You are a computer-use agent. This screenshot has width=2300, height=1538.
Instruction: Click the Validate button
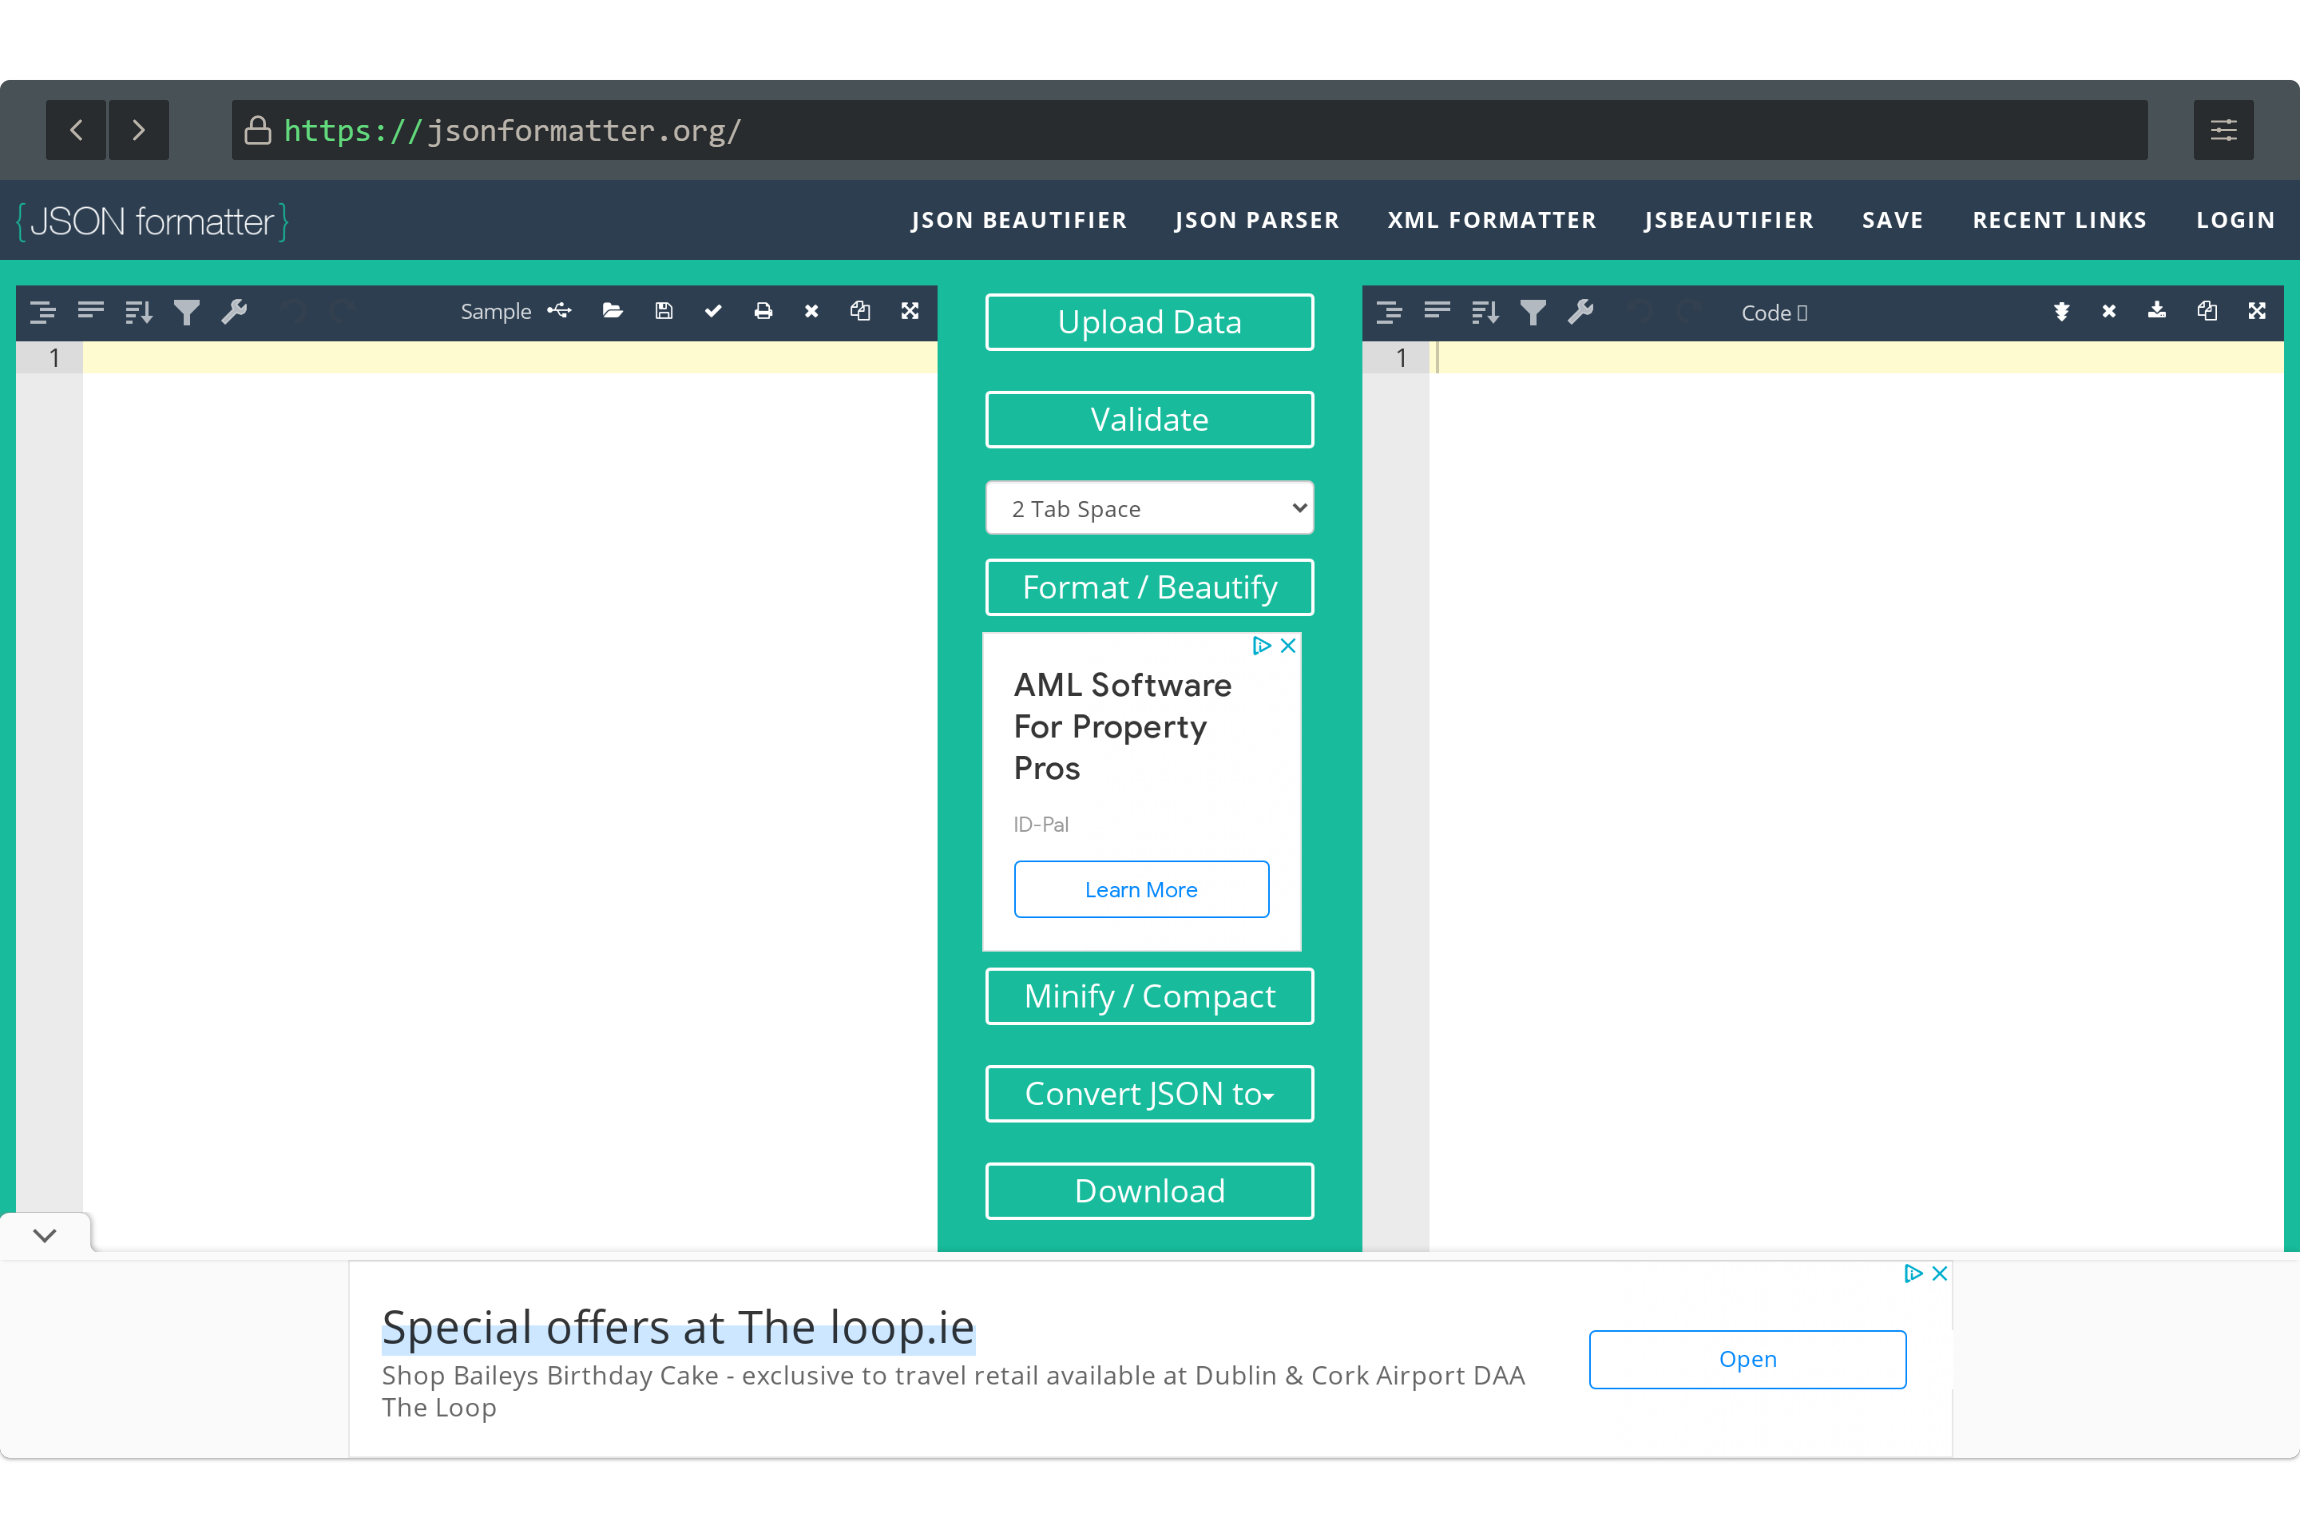(x=1148, y=419)
